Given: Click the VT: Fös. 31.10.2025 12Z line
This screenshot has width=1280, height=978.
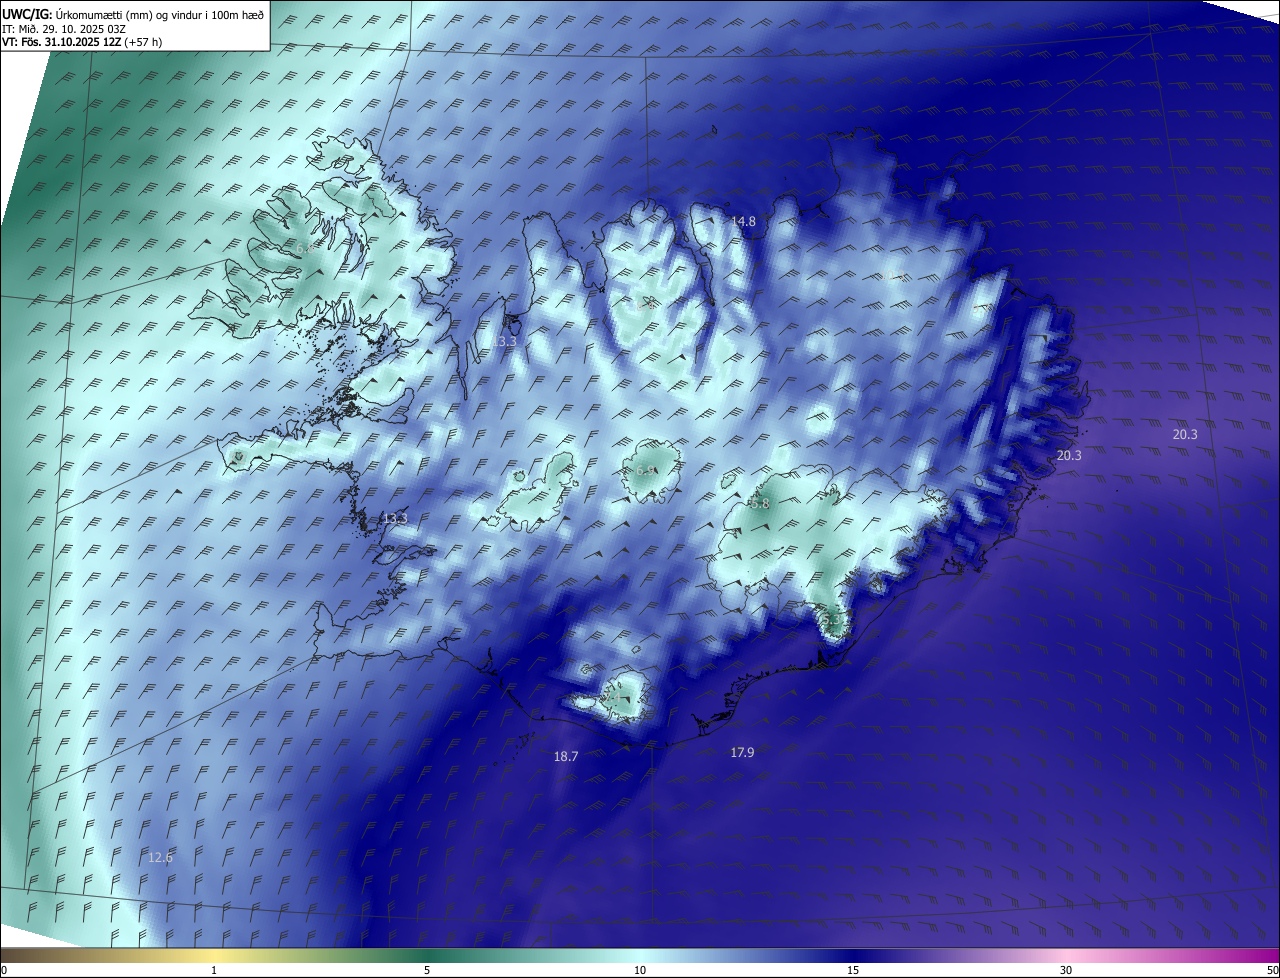Looking at the screenshot, I should (x=82, y=42).
